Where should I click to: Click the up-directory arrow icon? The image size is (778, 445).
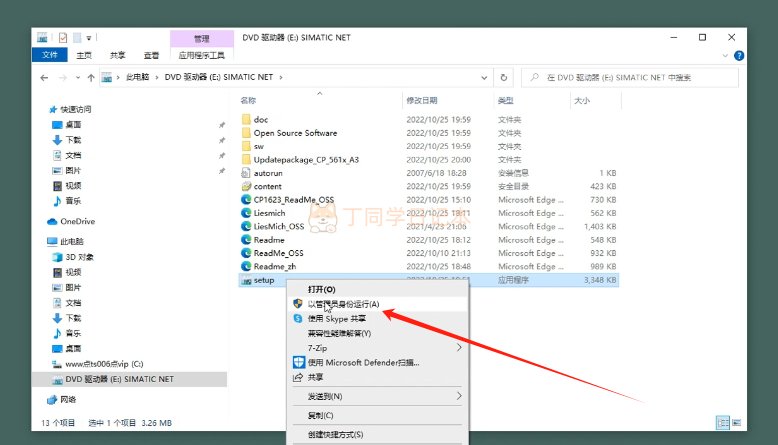point(91,77)
